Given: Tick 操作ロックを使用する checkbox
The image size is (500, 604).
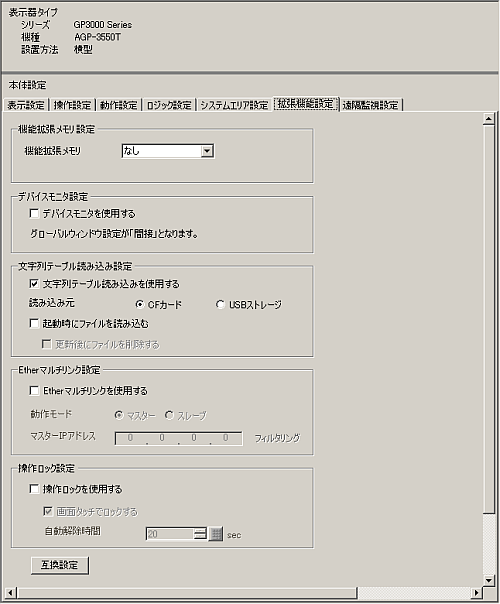Looking at the screenshot, I should click(x=34, y=489).
